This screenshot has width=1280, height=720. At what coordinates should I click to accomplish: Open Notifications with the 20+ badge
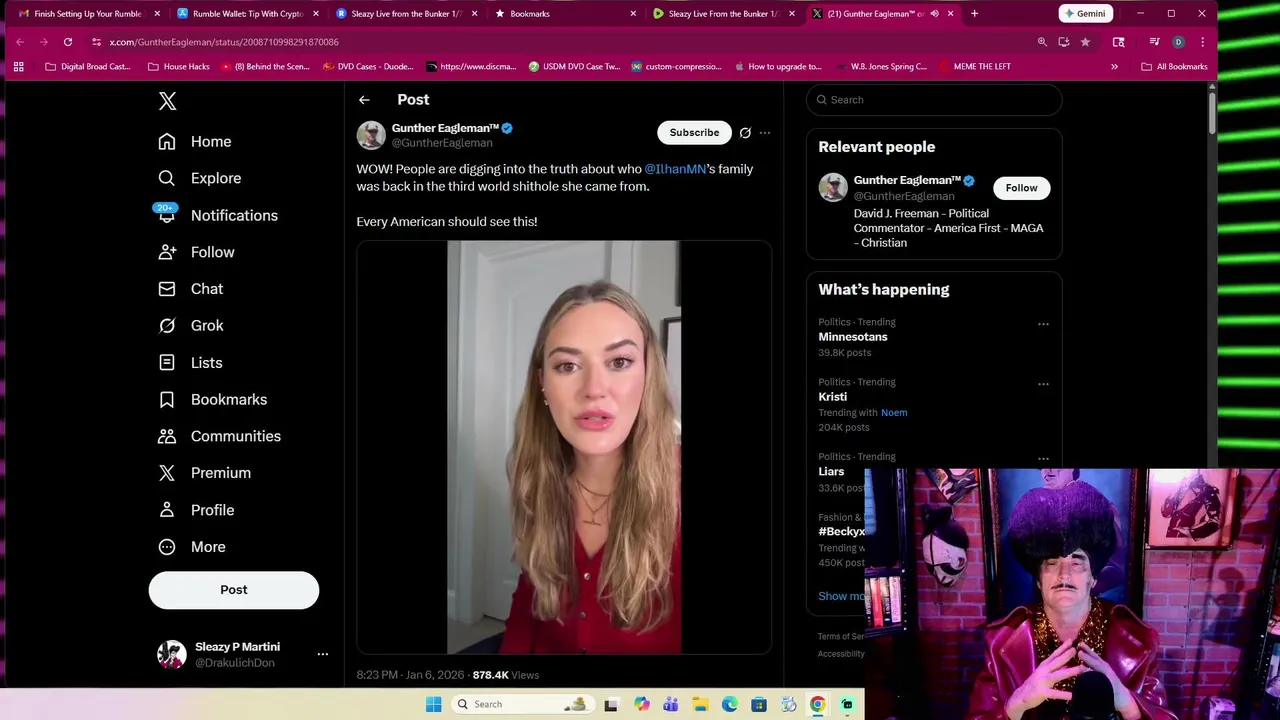pyautogui.click(x=218, y=215)
